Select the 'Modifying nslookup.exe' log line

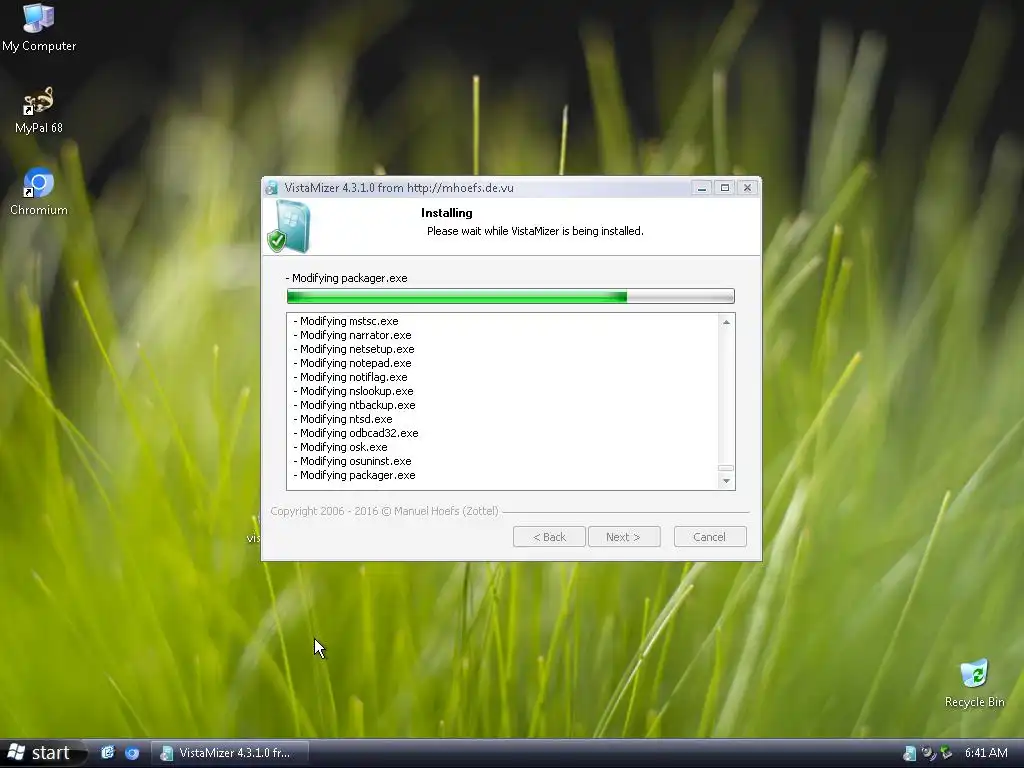[353, 391]
